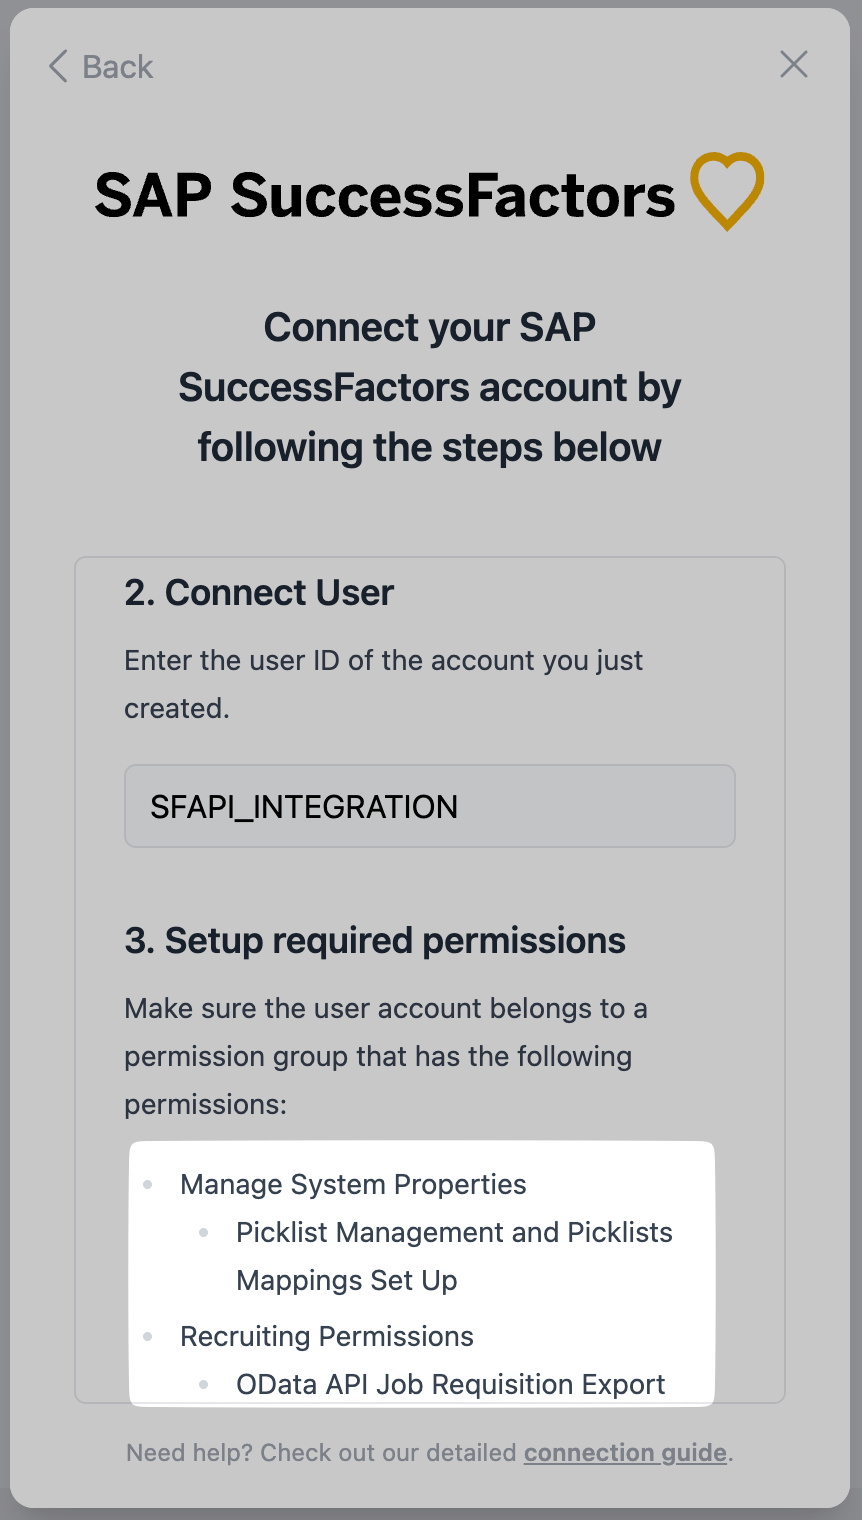Click Picklist Management and Picklists Mappings item
Screen dimensions: 862x1520
click(x=454, y=1256)
